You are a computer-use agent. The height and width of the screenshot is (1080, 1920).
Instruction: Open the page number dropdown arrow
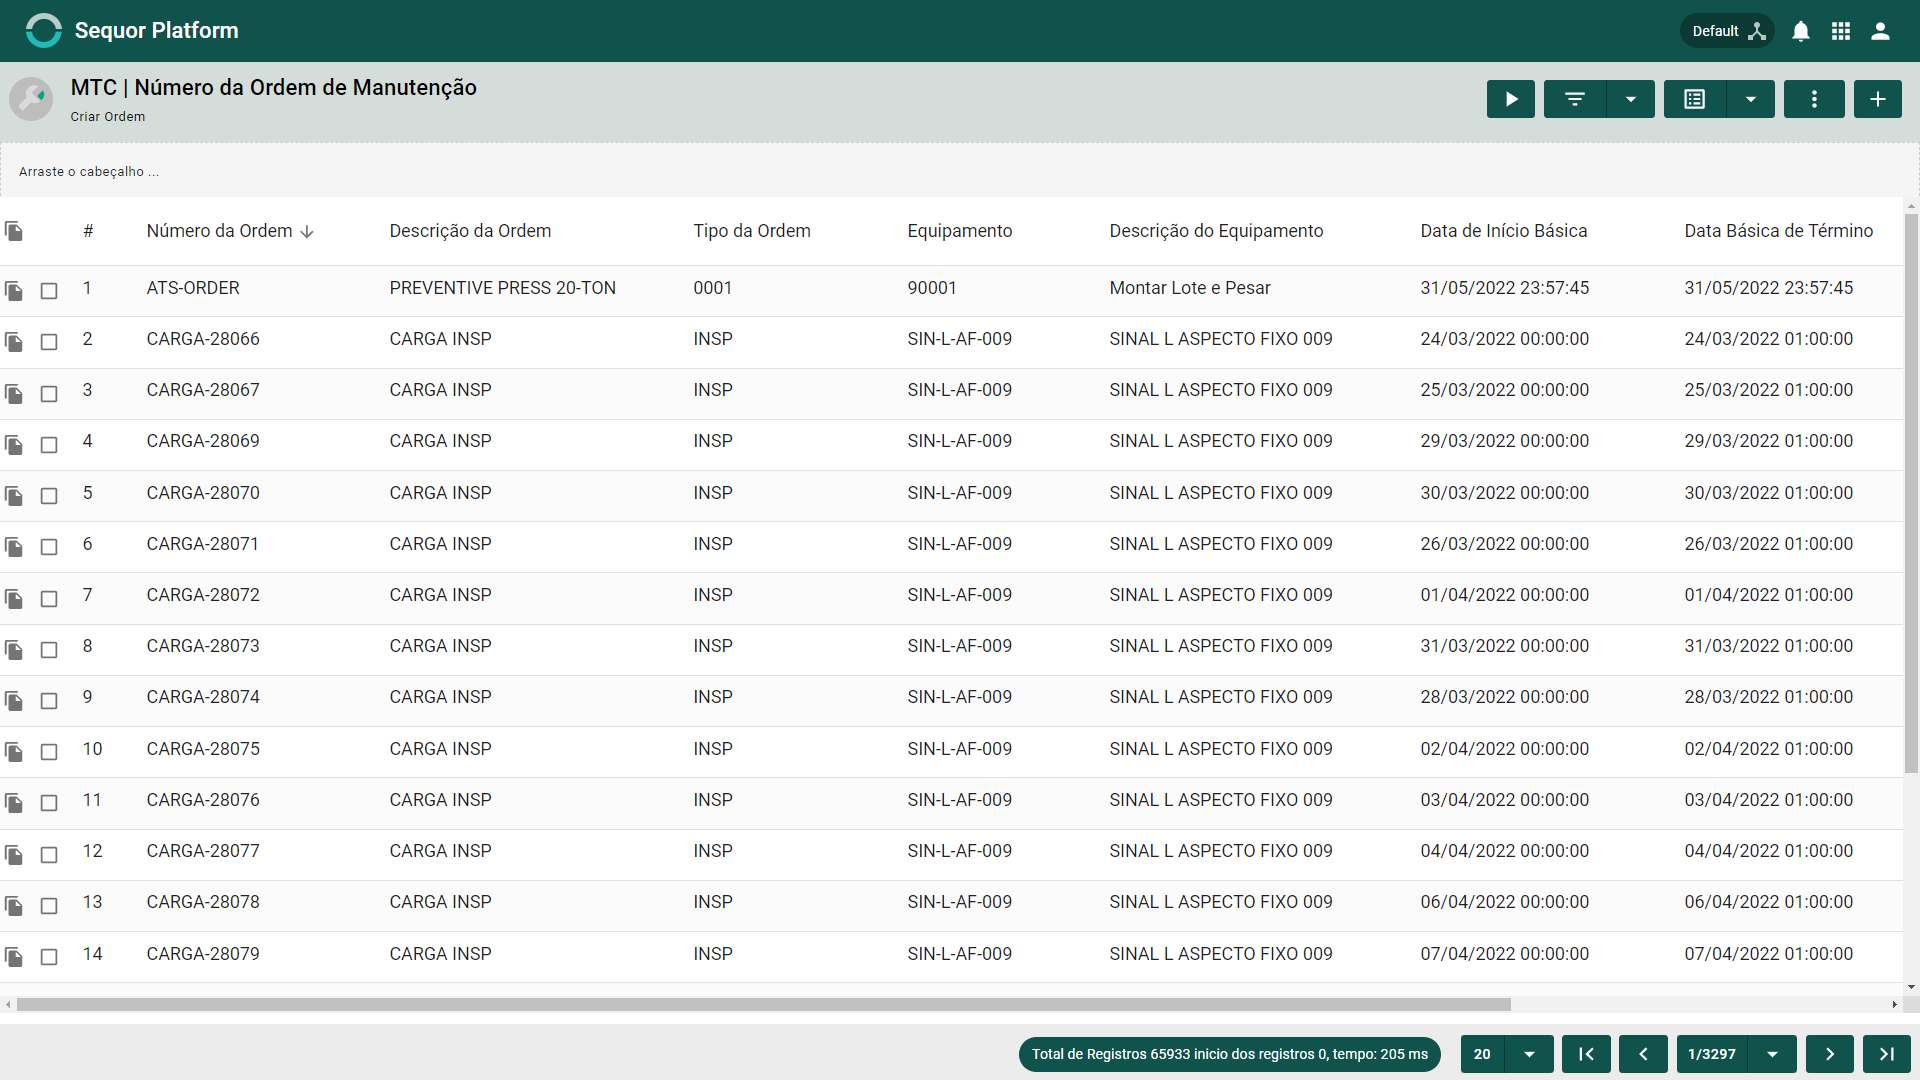(x=1772, y=1054)
